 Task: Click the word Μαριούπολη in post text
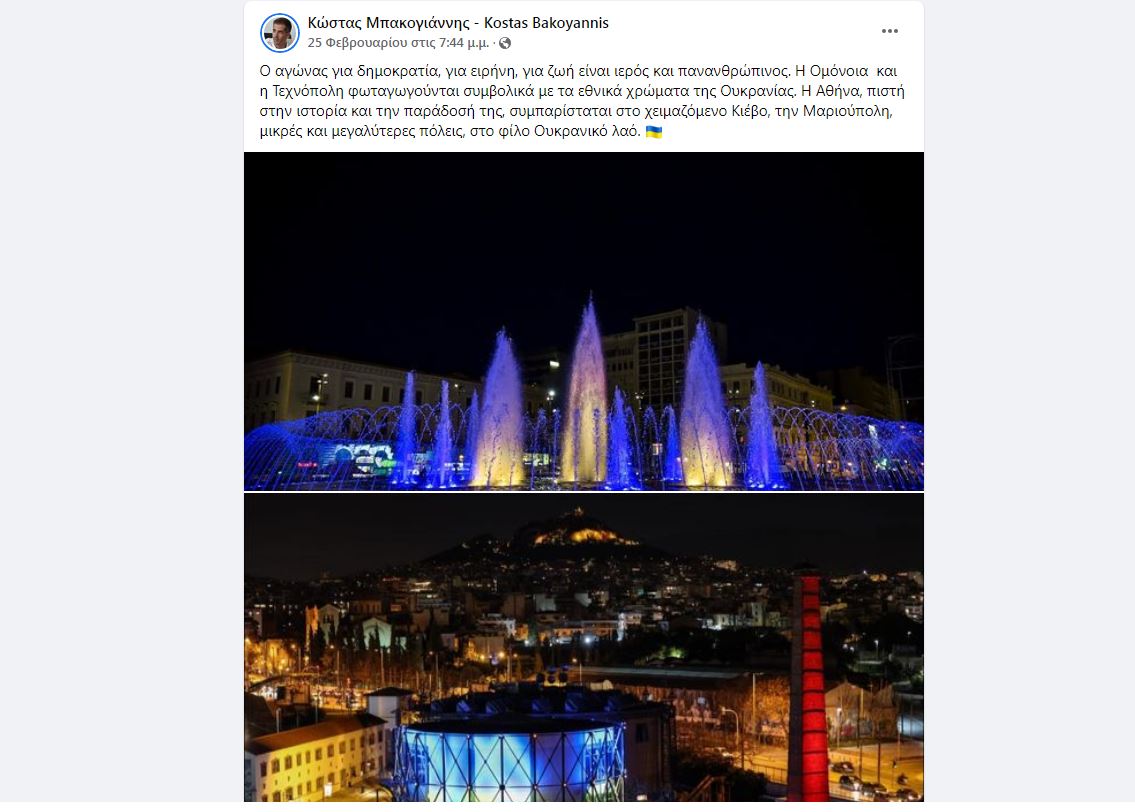[847, 111]
